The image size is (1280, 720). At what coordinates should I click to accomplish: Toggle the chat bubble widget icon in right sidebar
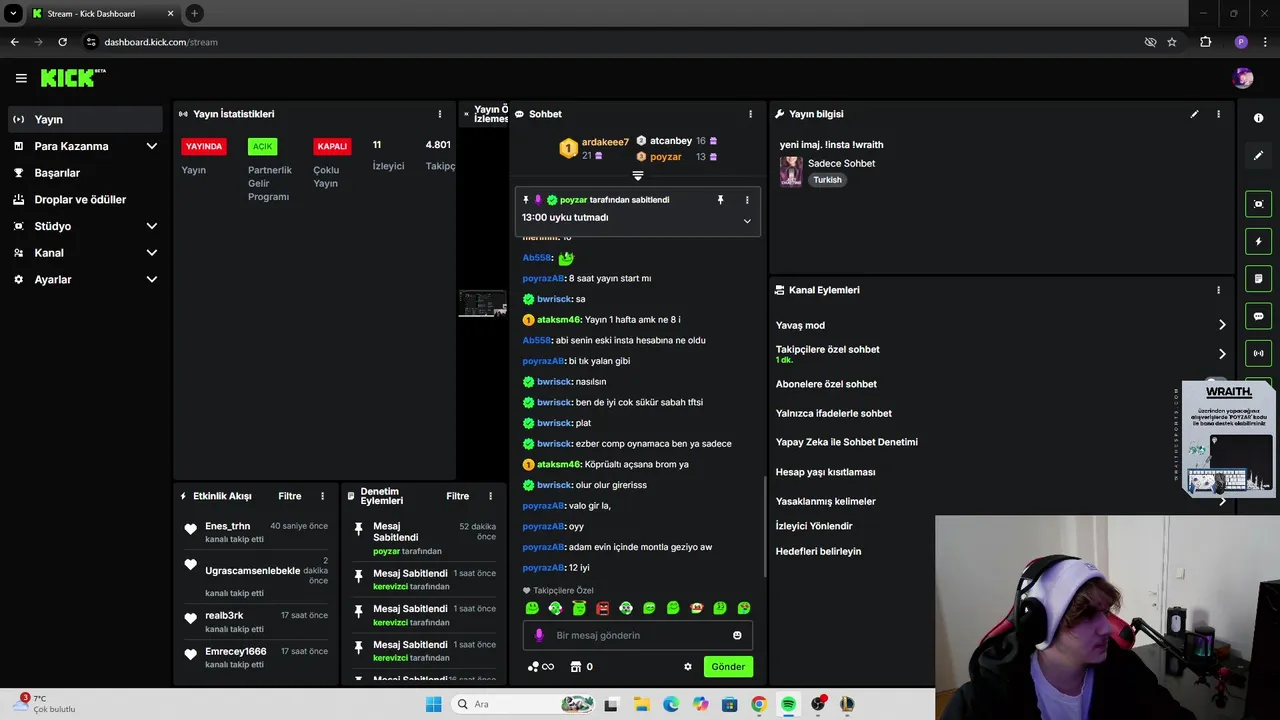(x=1258, y=316)
